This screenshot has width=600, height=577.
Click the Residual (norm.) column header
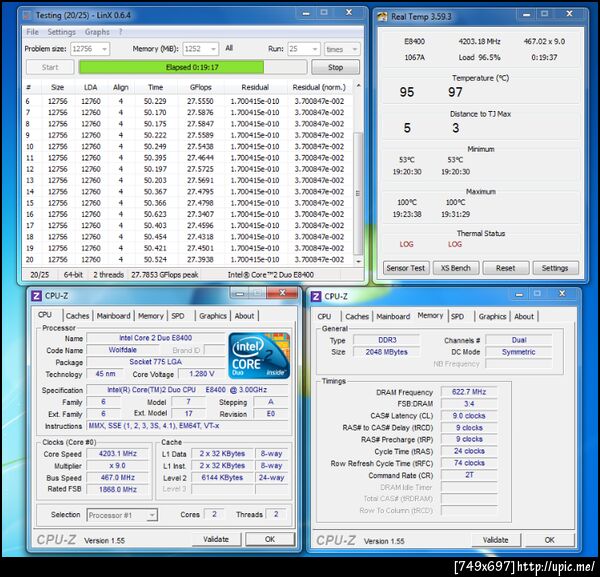[319, 87]
